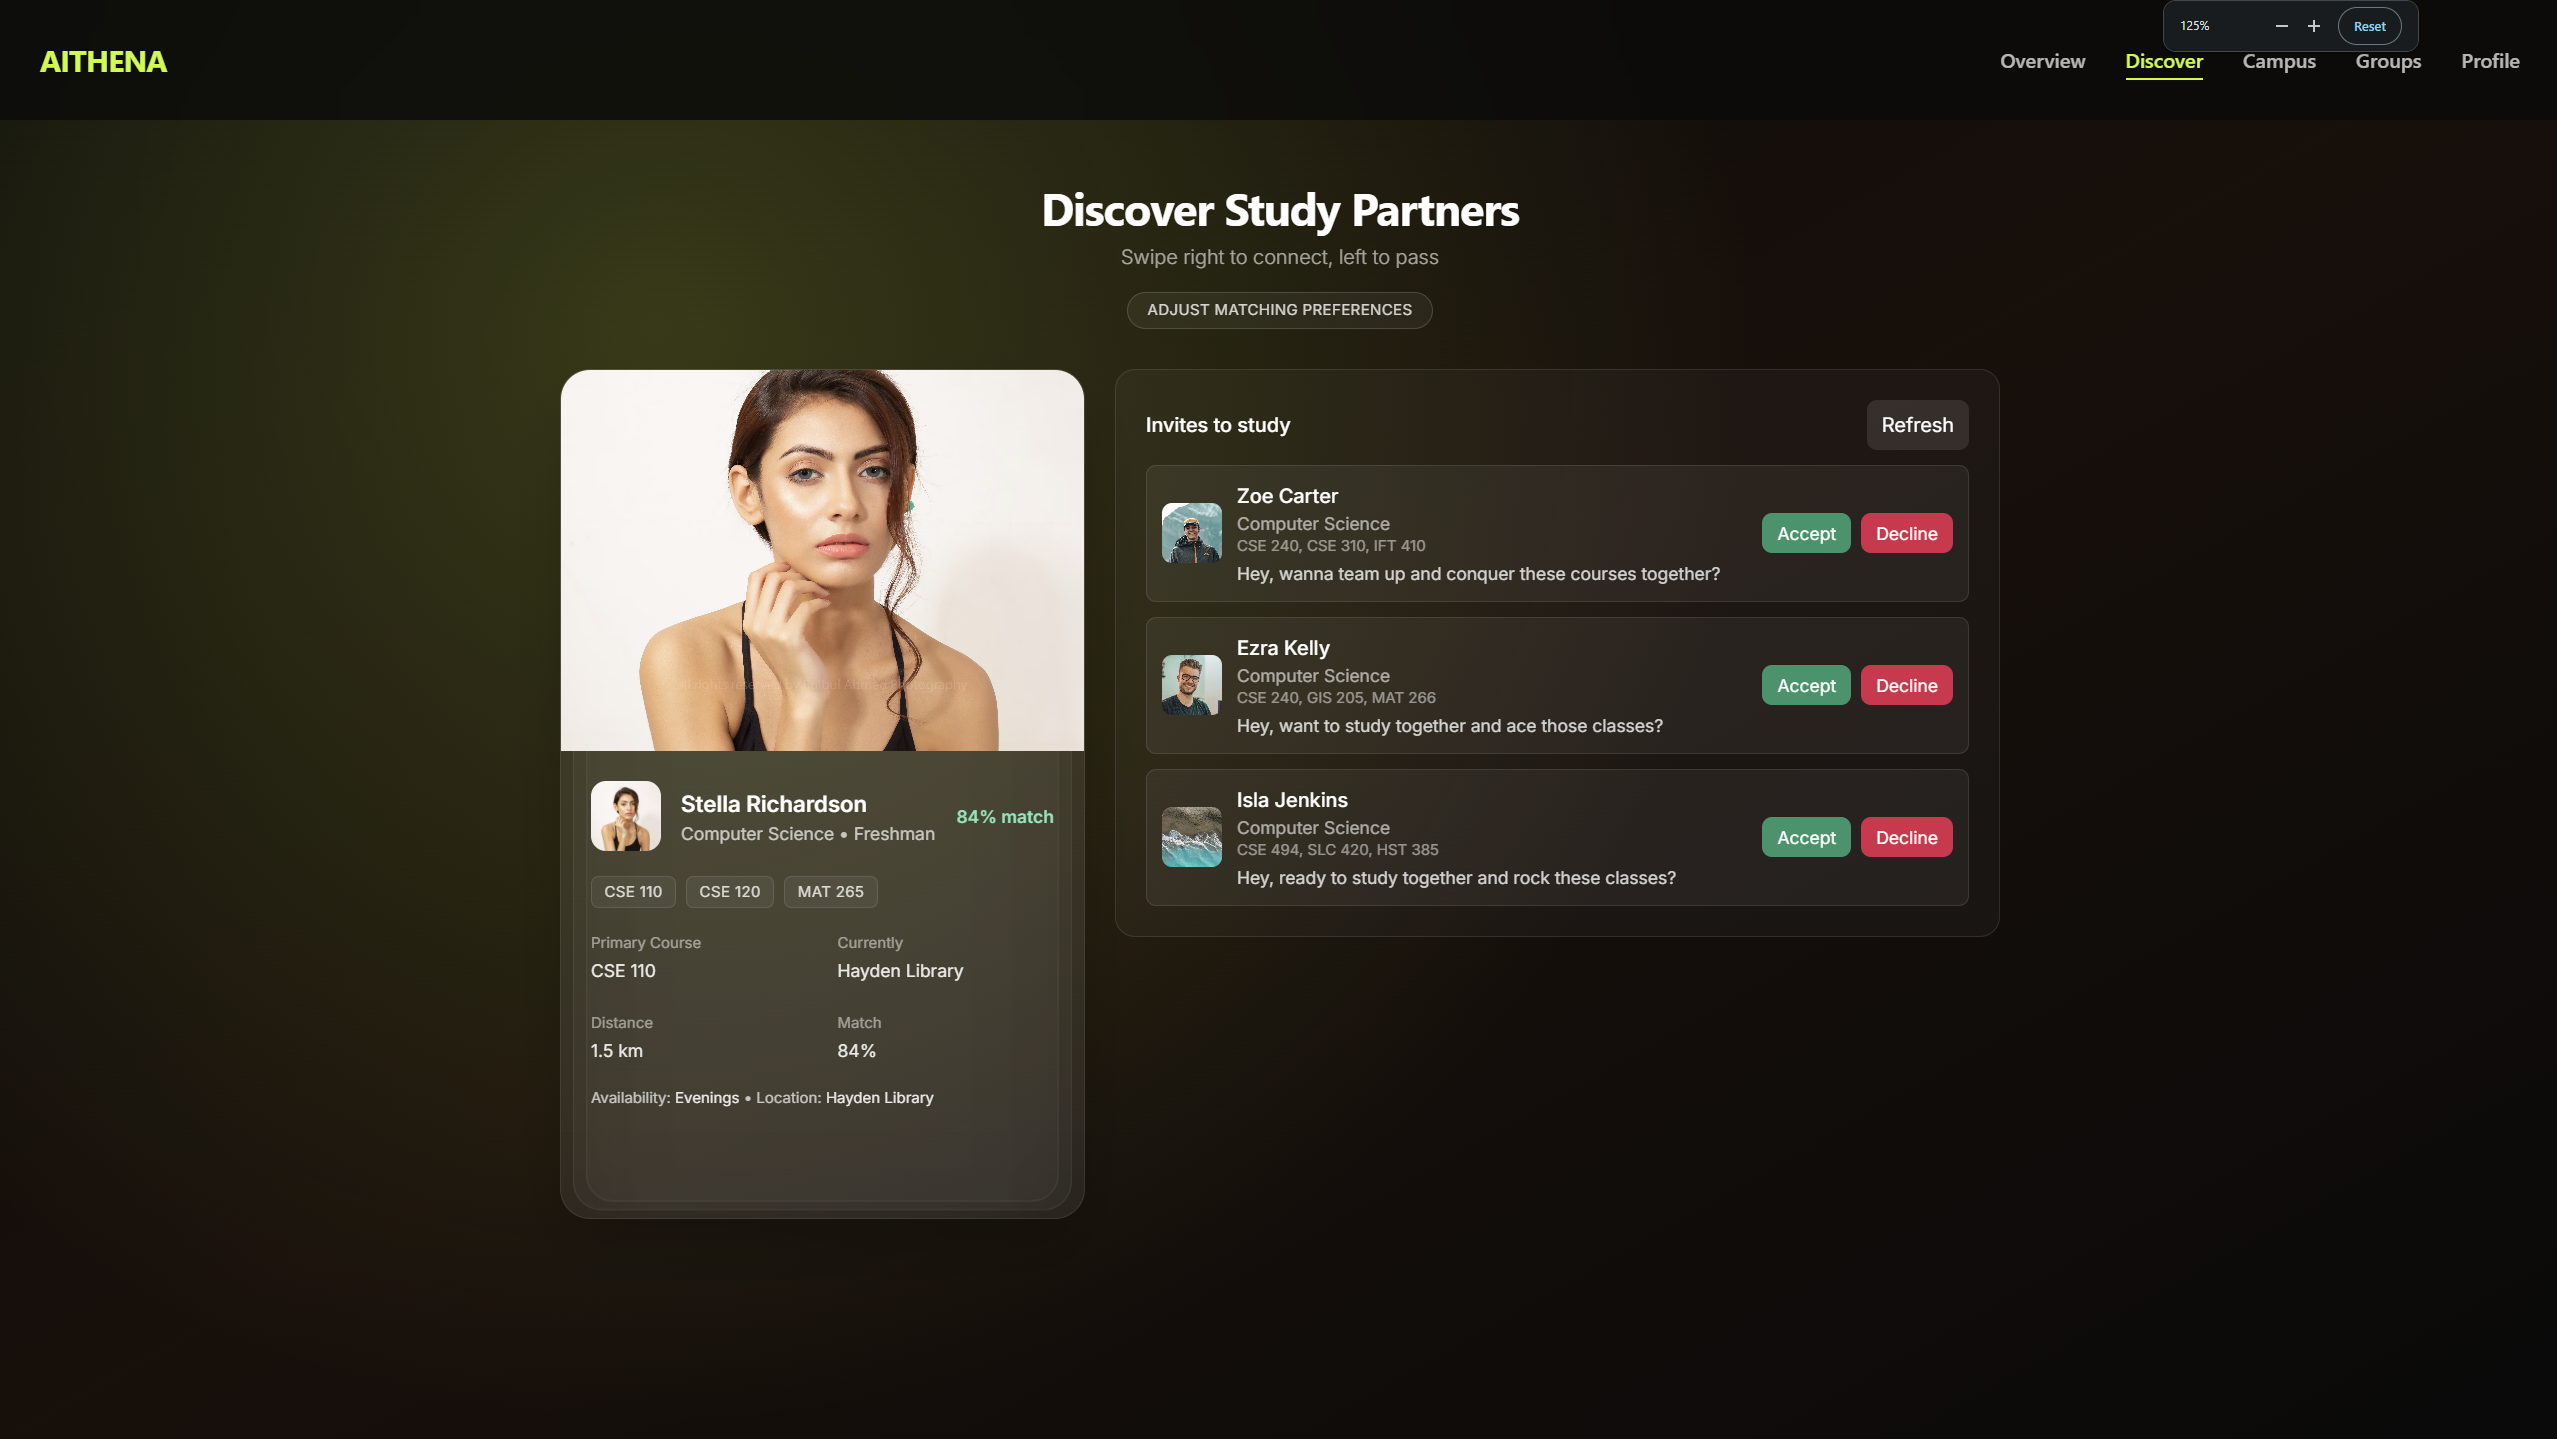Decline Ezra Kelly's study invite

click(x=1905, y=686)
